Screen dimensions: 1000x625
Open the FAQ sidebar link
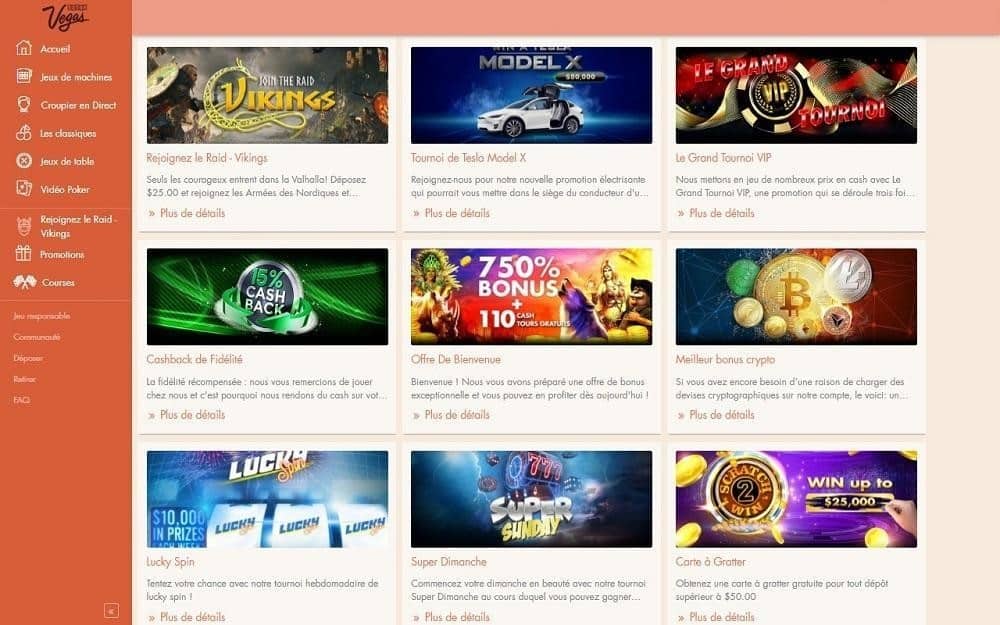click(22, 400)
